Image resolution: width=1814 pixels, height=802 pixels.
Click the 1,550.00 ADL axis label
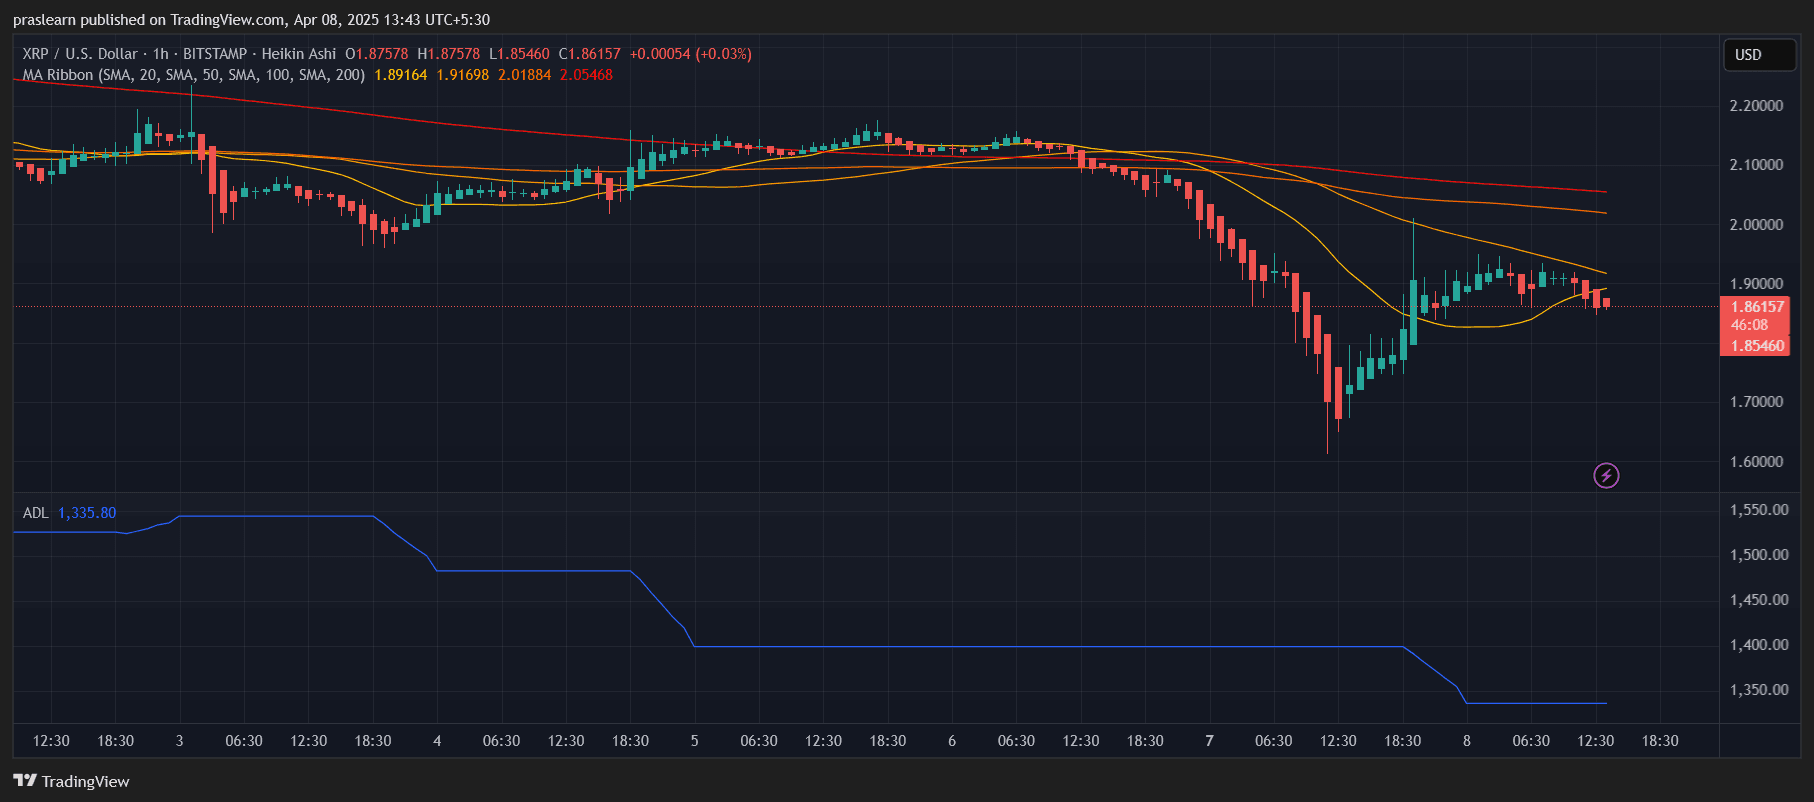point(1760,510)
